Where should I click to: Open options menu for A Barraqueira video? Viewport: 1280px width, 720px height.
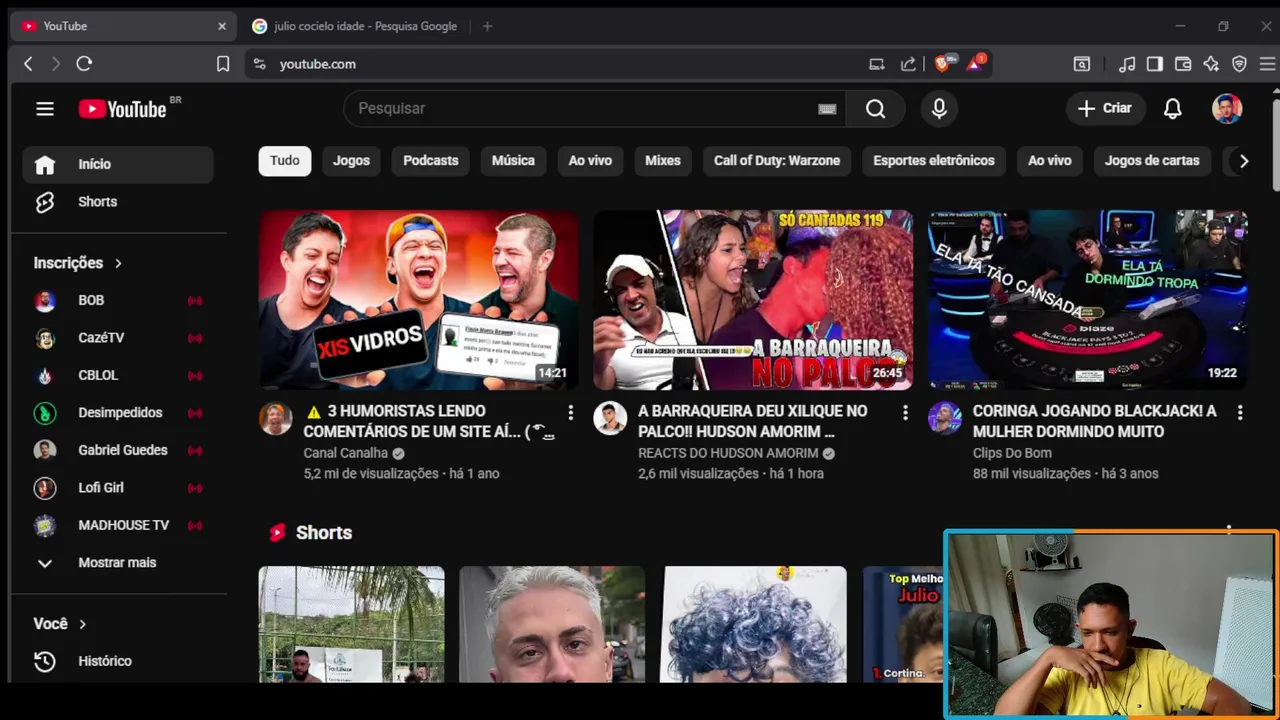pos(905,412)
